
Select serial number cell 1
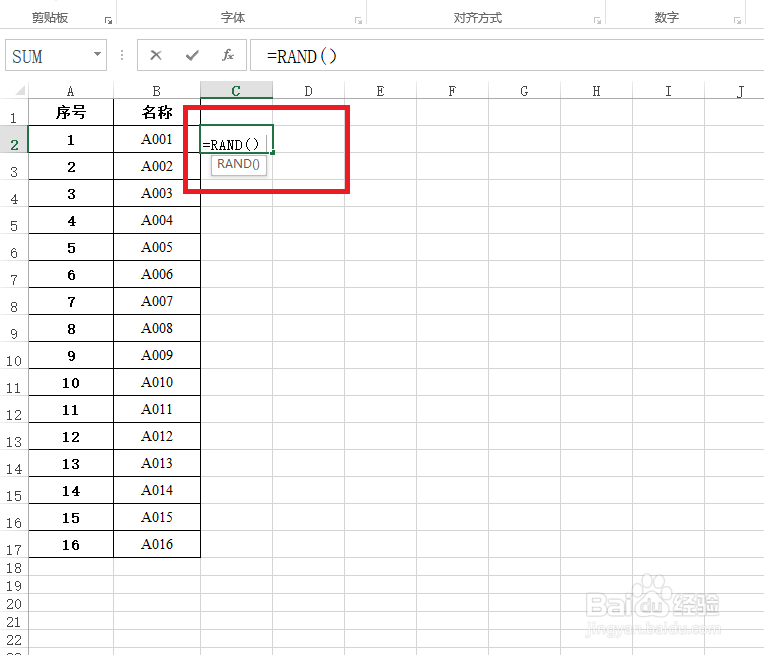pos(71,139)
